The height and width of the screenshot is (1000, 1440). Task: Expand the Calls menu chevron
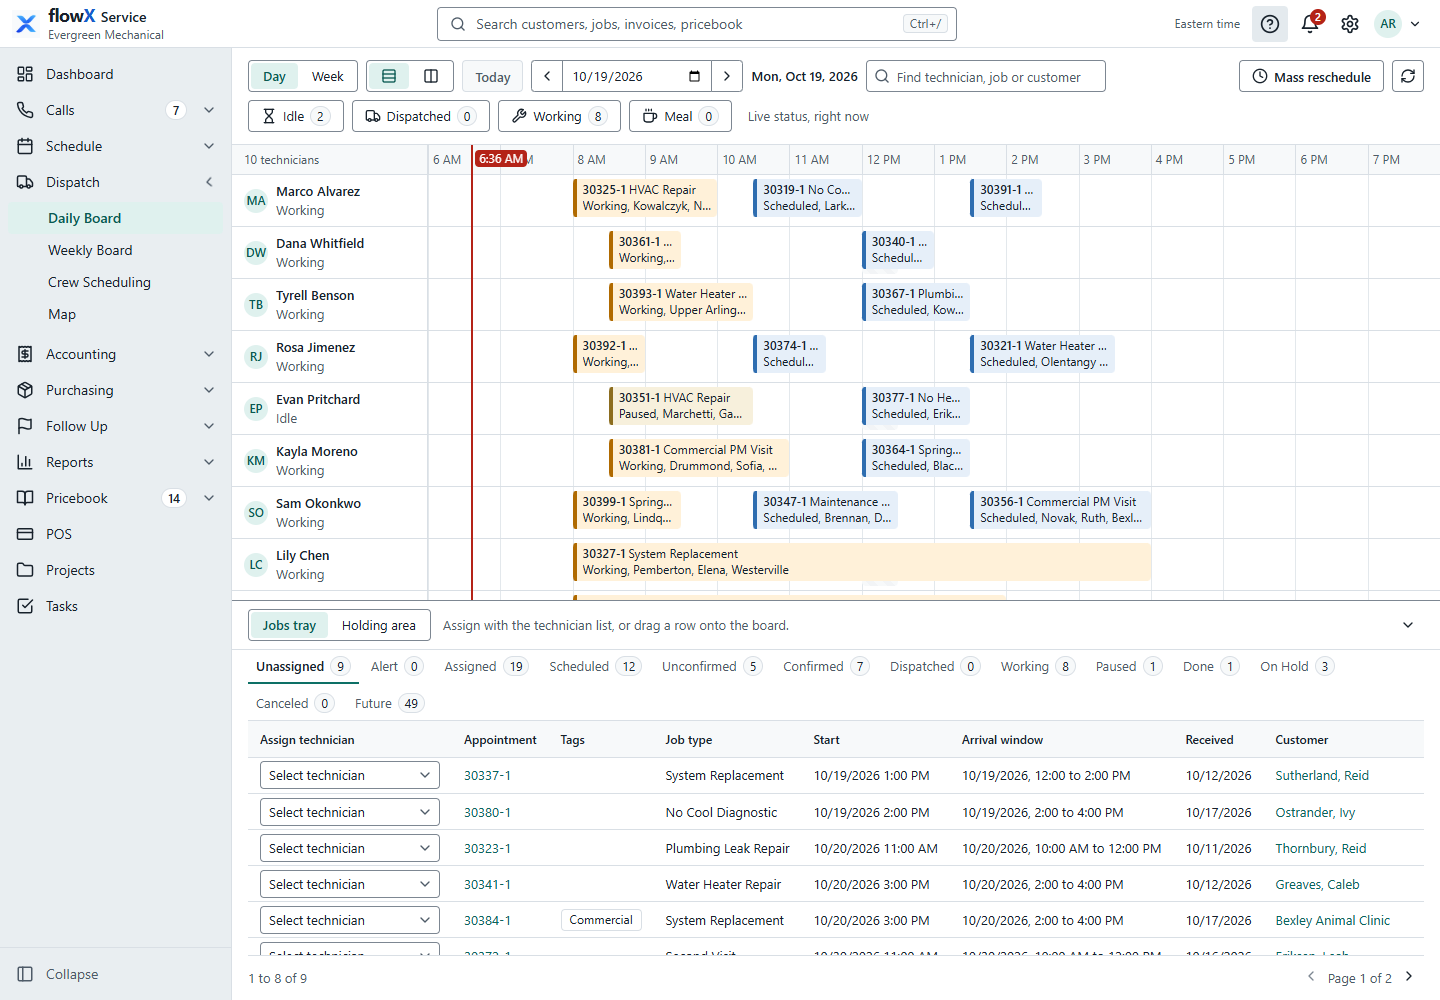click(x=209, y=110)
